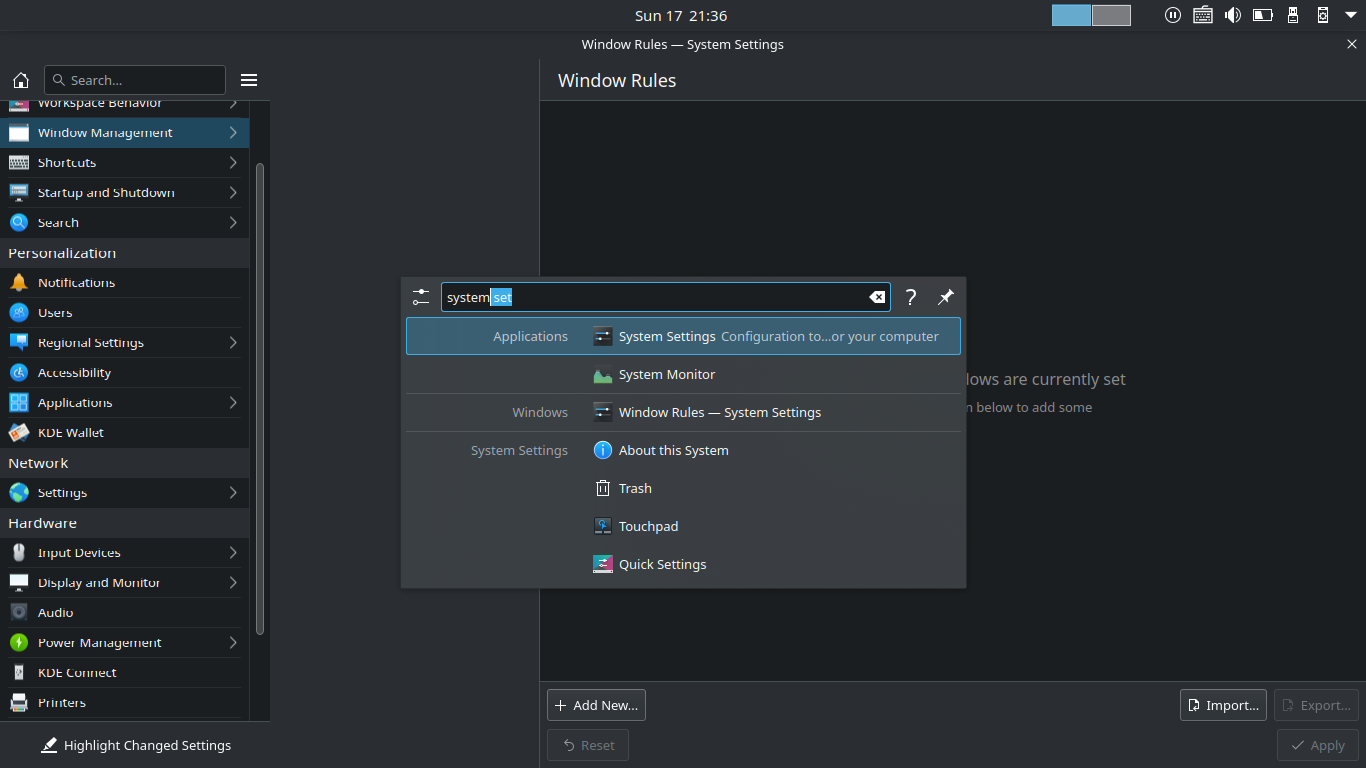The image size is (1366, 768).
Task: Expand the Applications chevron in sidebar
Action: click(233, 403)
